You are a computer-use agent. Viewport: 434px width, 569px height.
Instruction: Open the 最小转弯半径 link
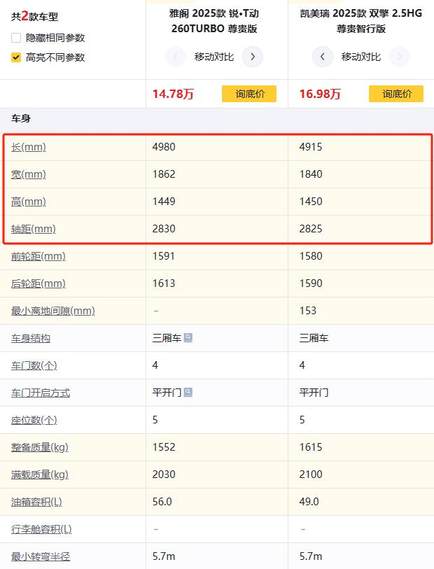(41, 556)
